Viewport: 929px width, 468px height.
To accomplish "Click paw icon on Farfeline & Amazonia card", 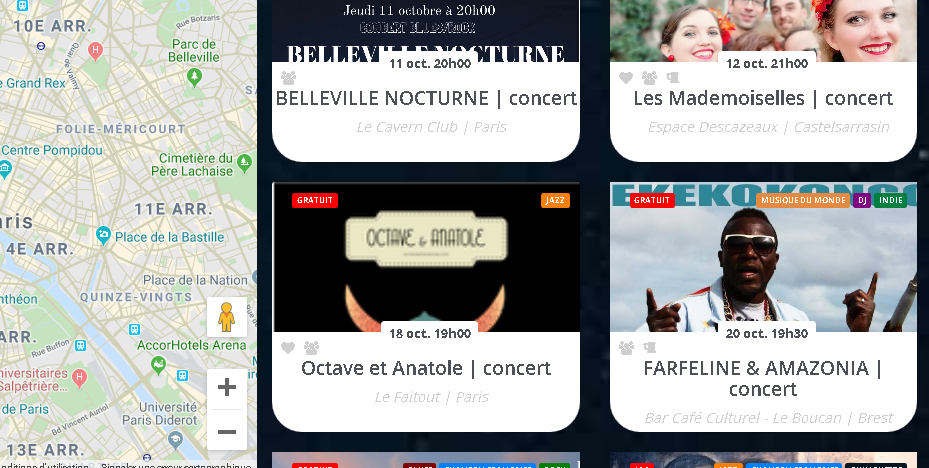I will coord(626,348).
